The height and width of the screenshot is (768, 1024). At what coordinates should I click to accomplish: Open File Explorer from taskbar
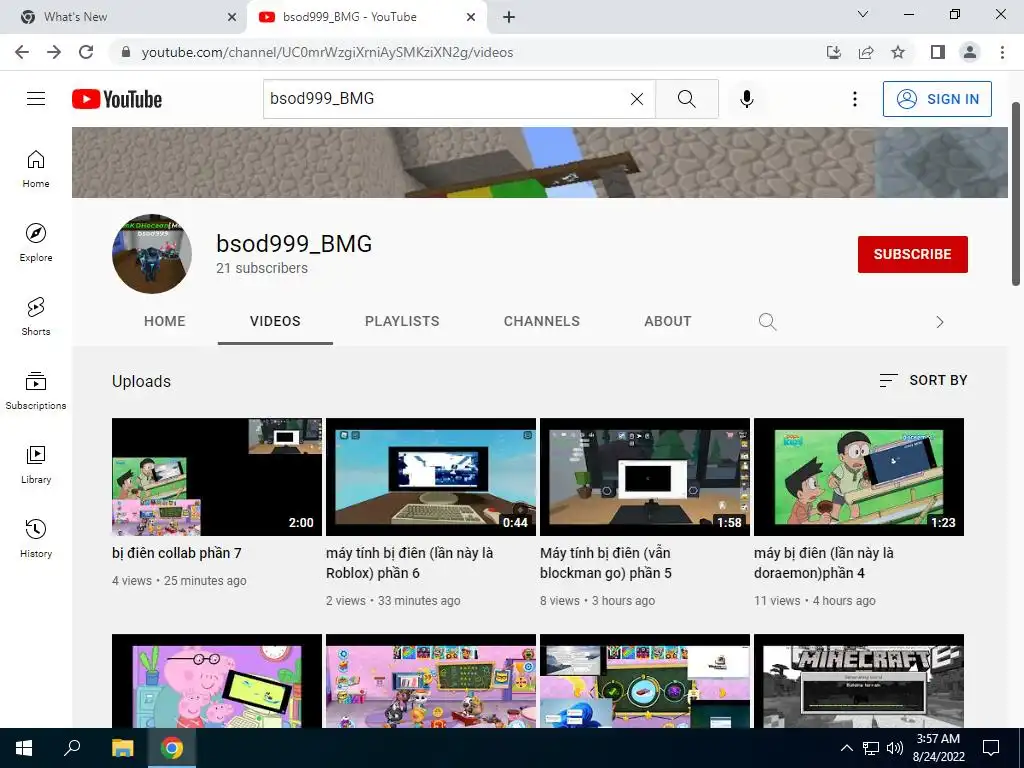[x=122, y=748]
